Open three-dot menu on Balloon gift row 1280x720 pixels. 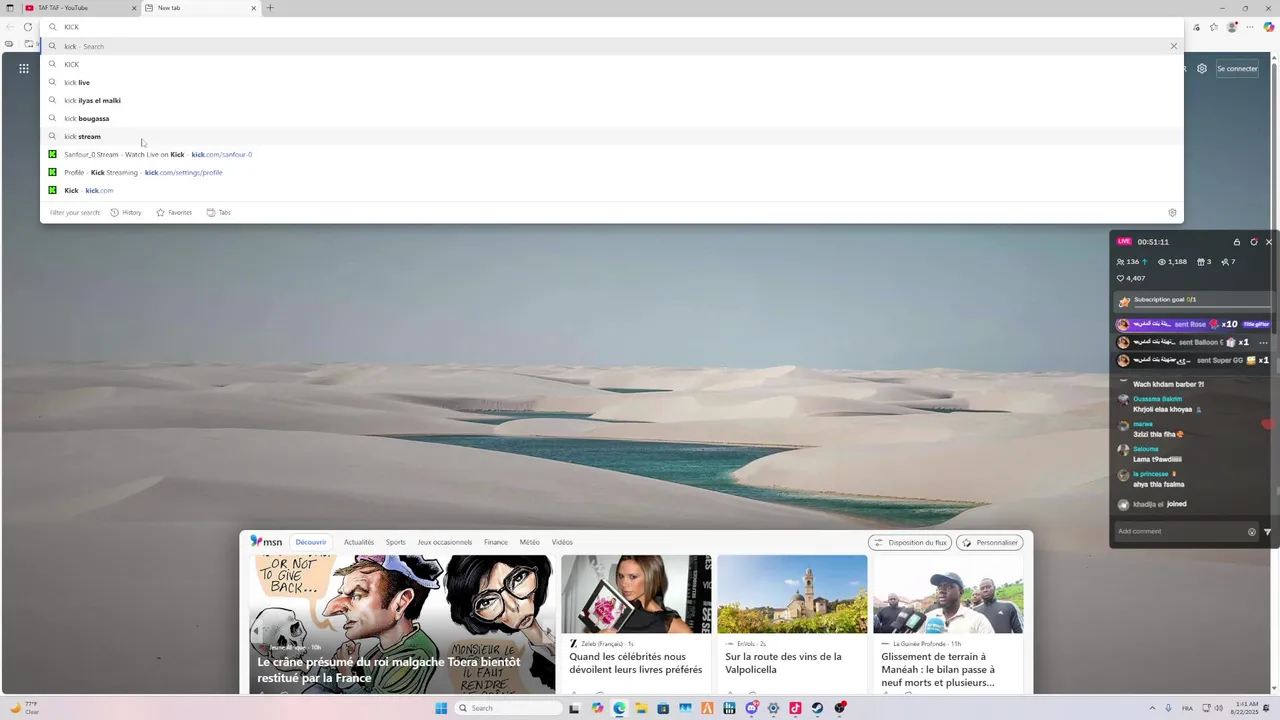point(1263,342)
